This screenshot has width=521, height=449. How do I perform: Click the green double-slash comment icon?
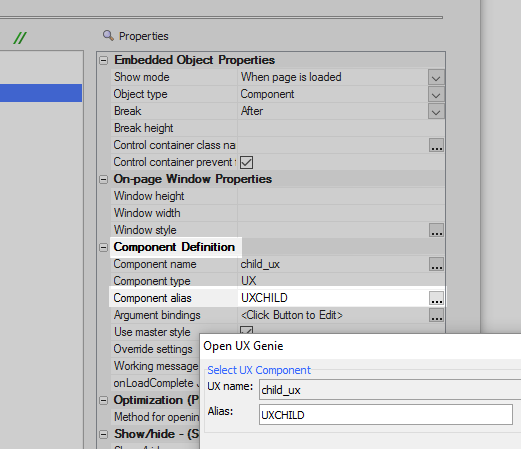point(20,38)
